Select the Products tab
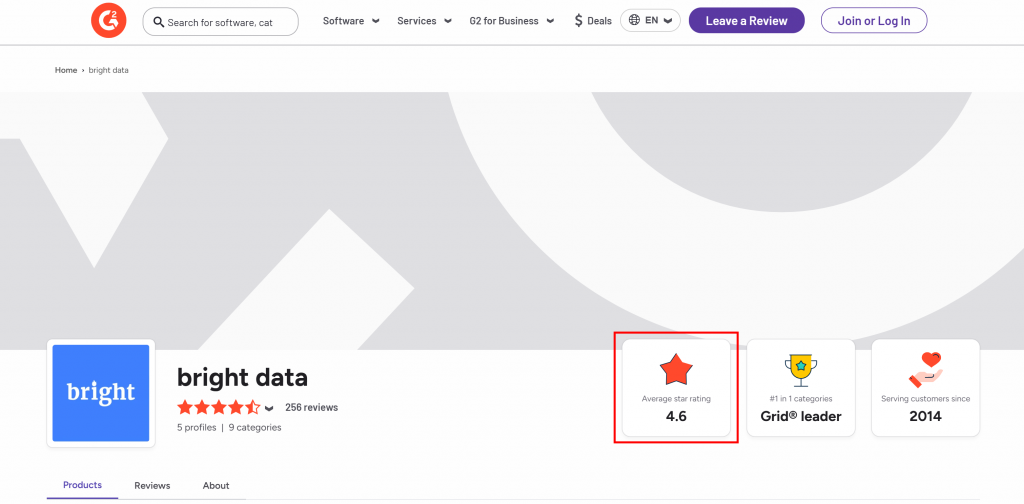 tap(82, 485)
